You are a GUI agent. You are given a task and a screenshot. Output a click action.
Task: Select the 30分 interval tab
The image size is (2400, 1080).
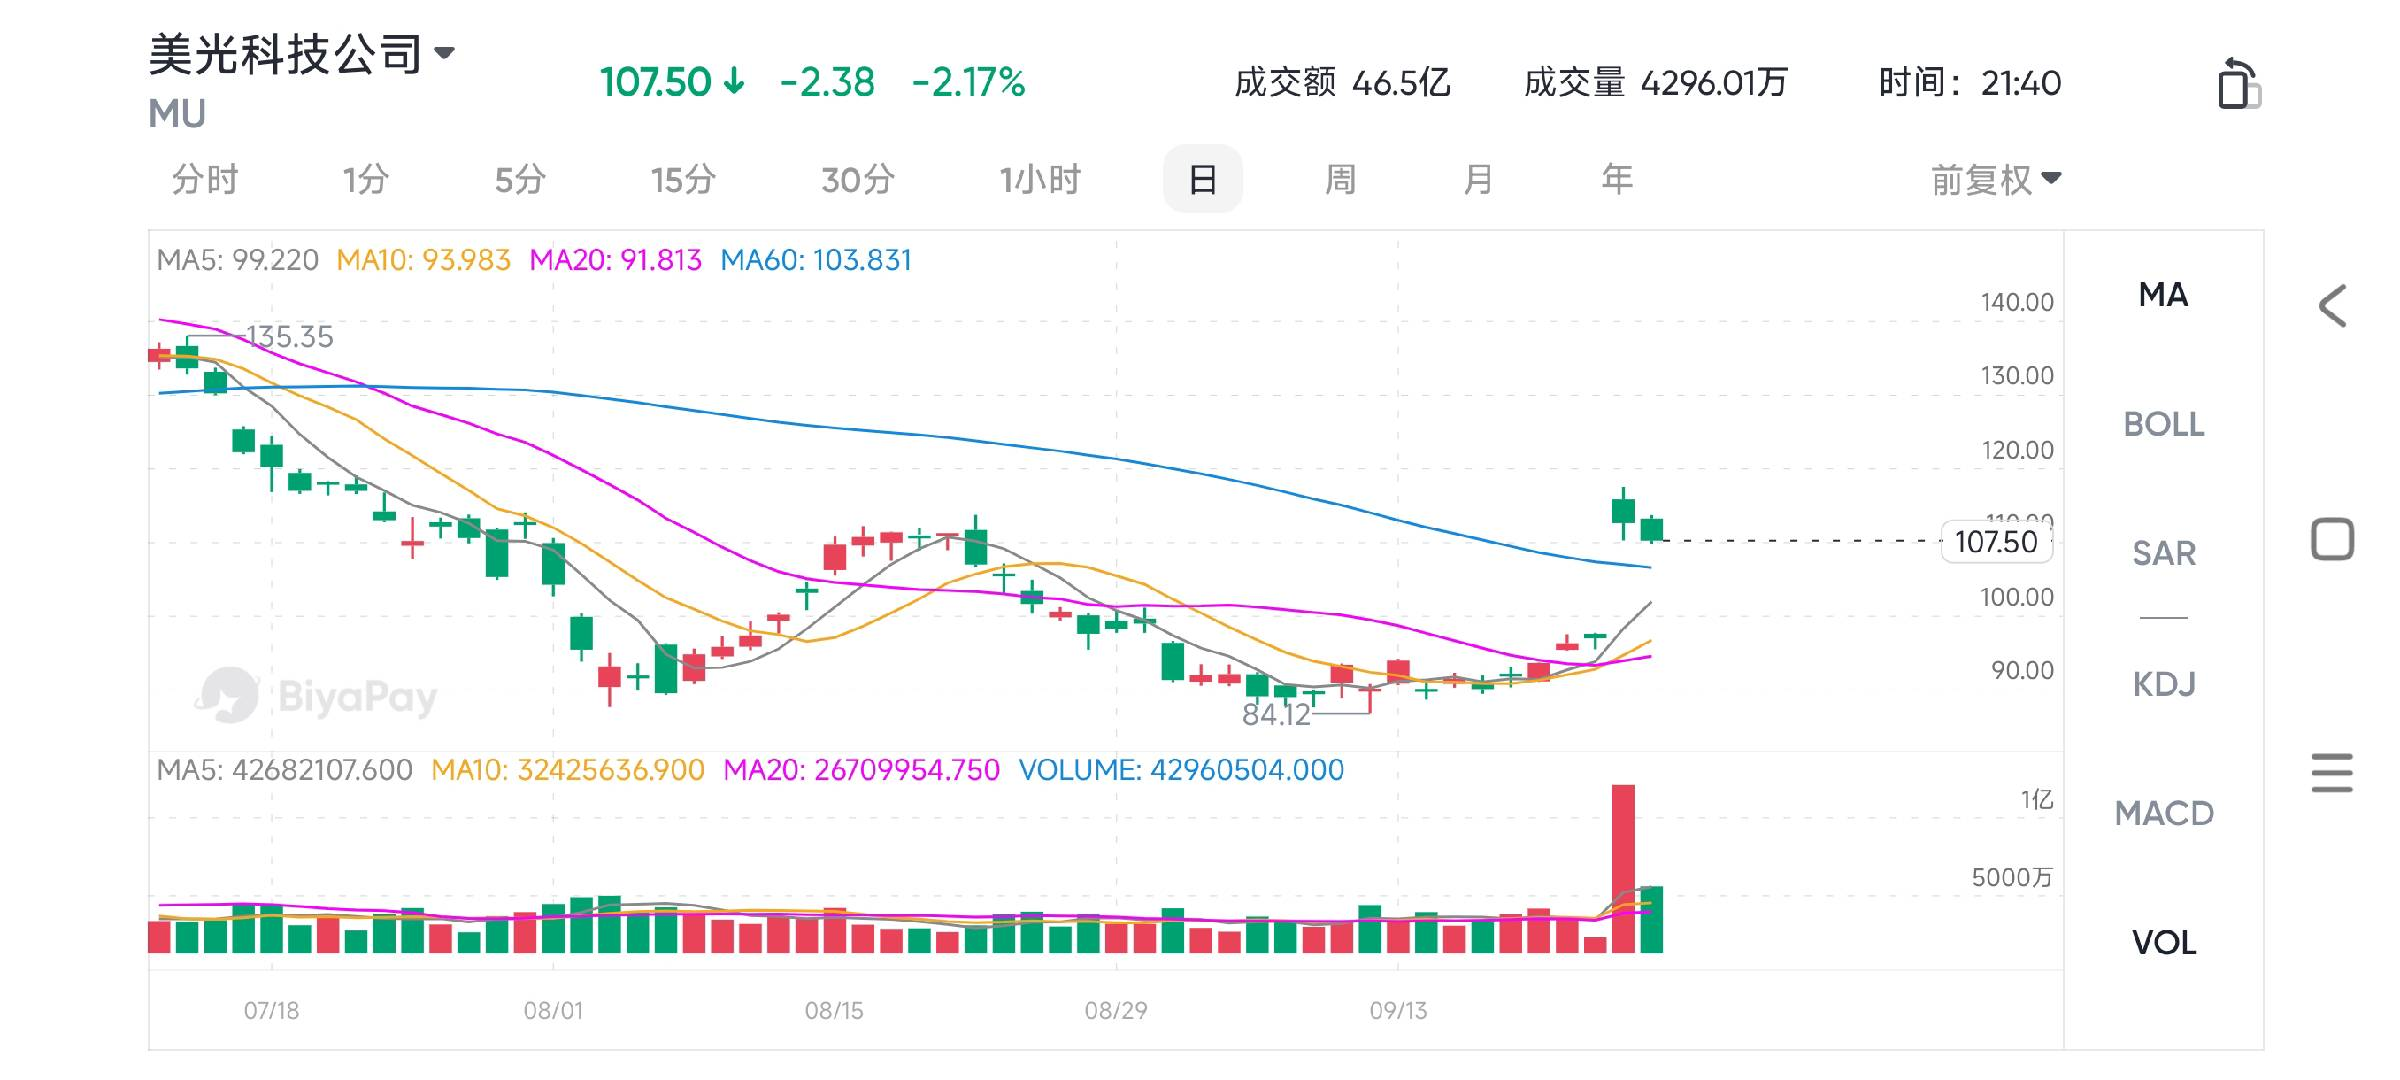[x=857, y=180]
